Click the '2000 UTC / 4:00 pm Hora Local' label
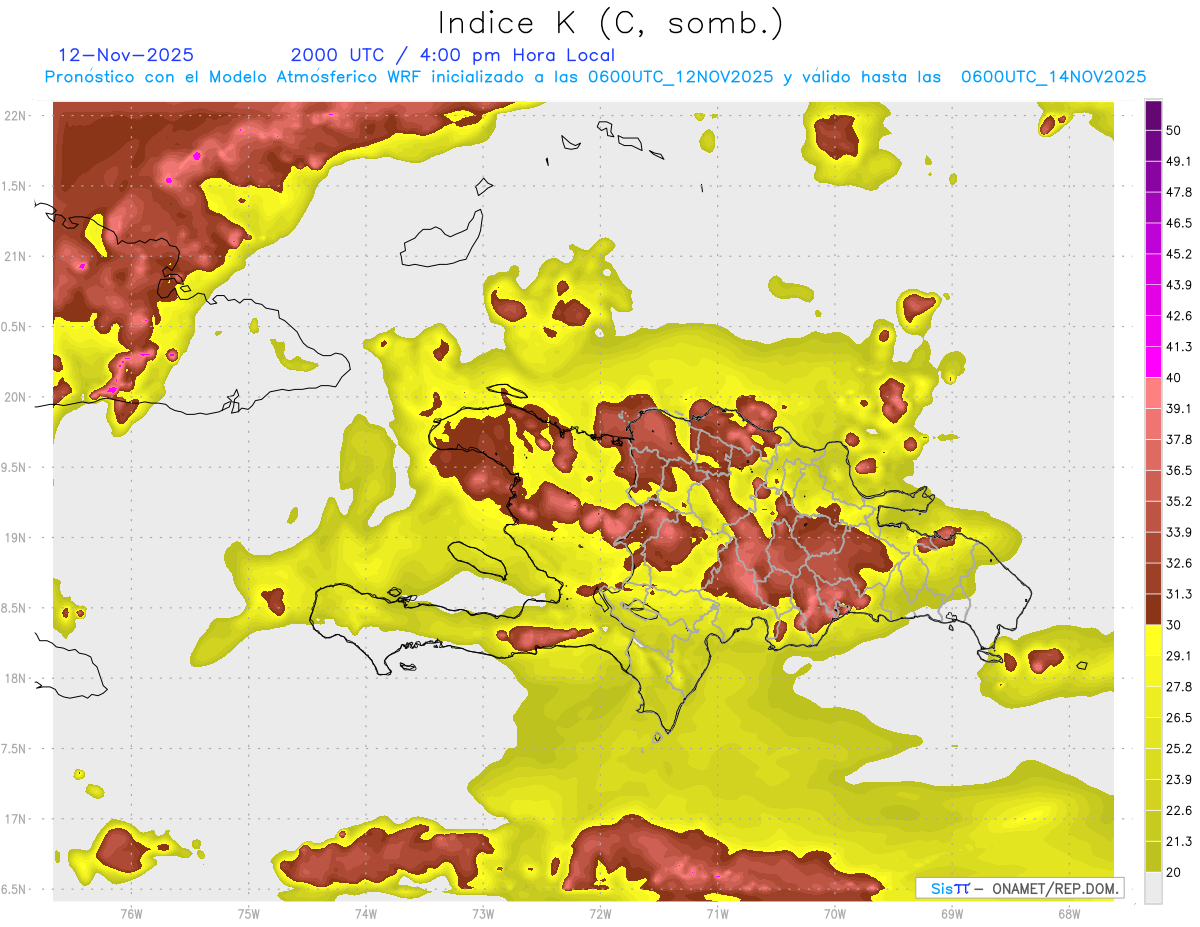The width and height of the screenshot is (1200, 927). coord(453,55)
